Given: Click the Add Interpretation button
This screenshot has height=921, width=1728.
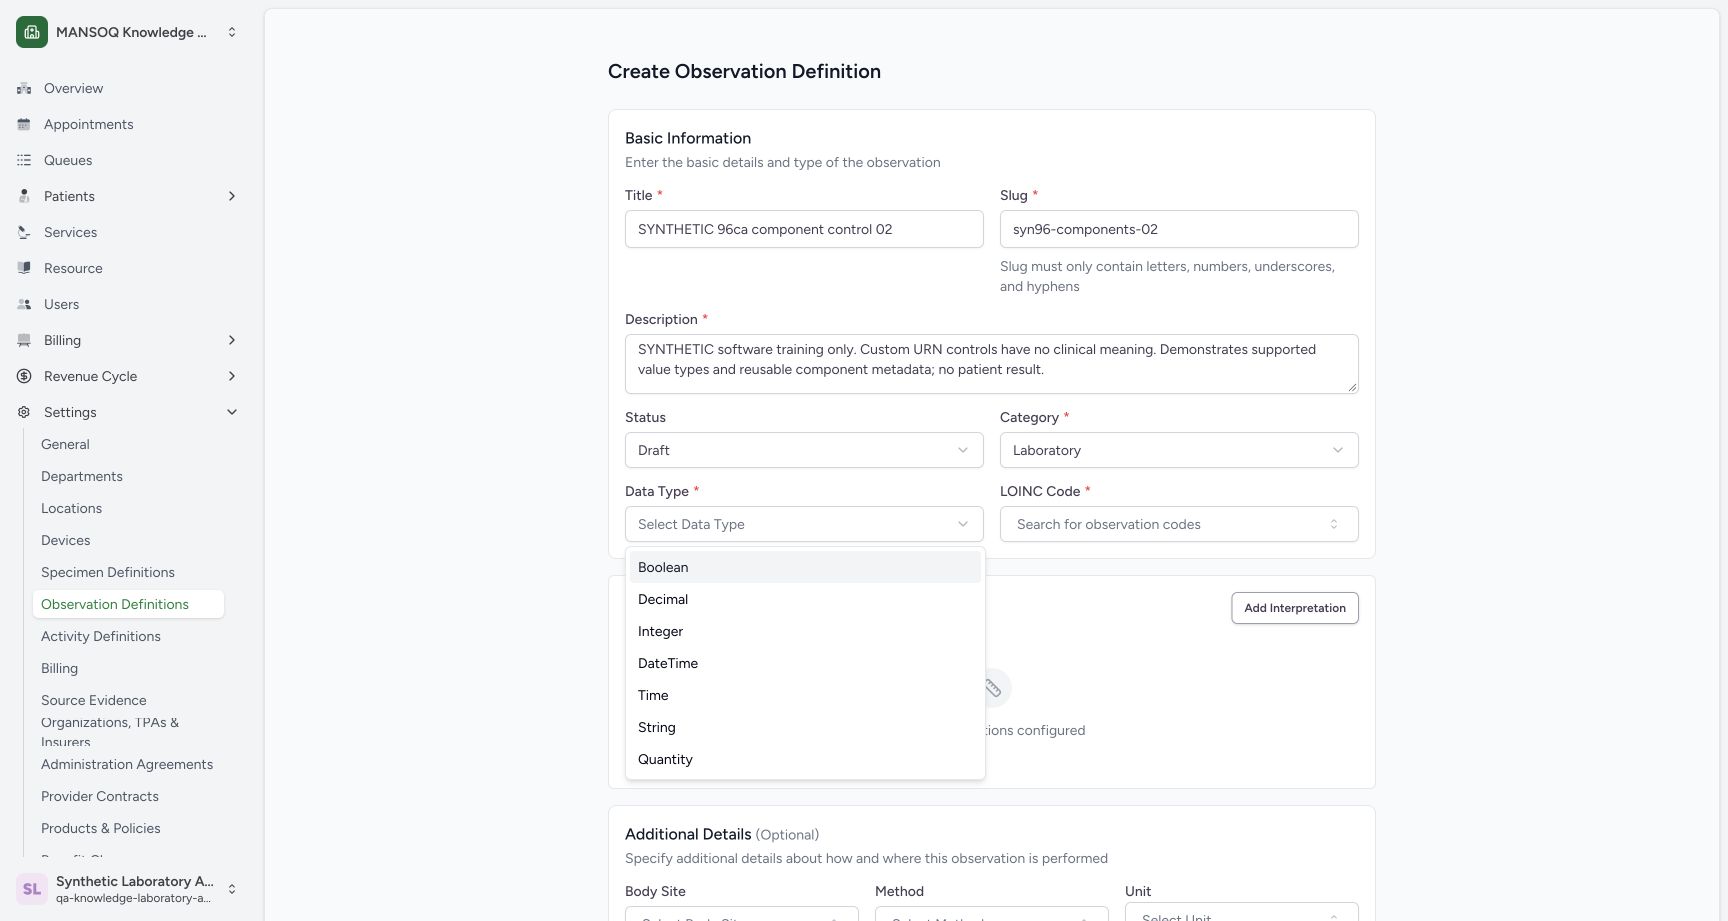Looking at the screenshot, I should point(1295,608).
